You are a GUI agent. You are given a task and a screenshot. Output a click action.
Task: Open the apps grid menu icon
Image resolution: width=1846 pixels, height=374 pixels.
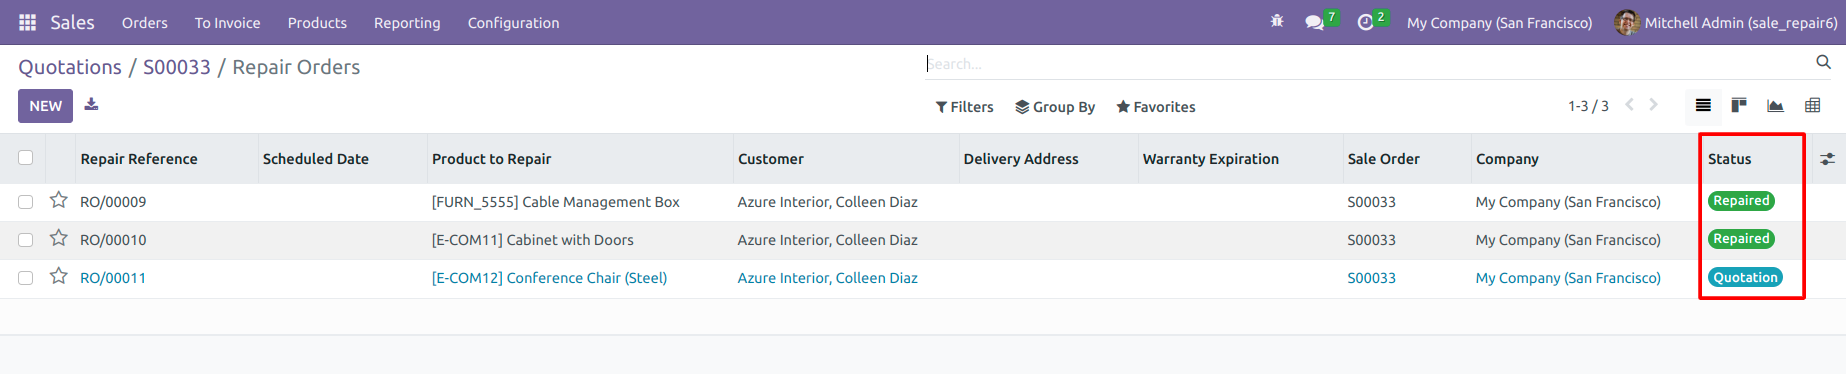(28, 22)
